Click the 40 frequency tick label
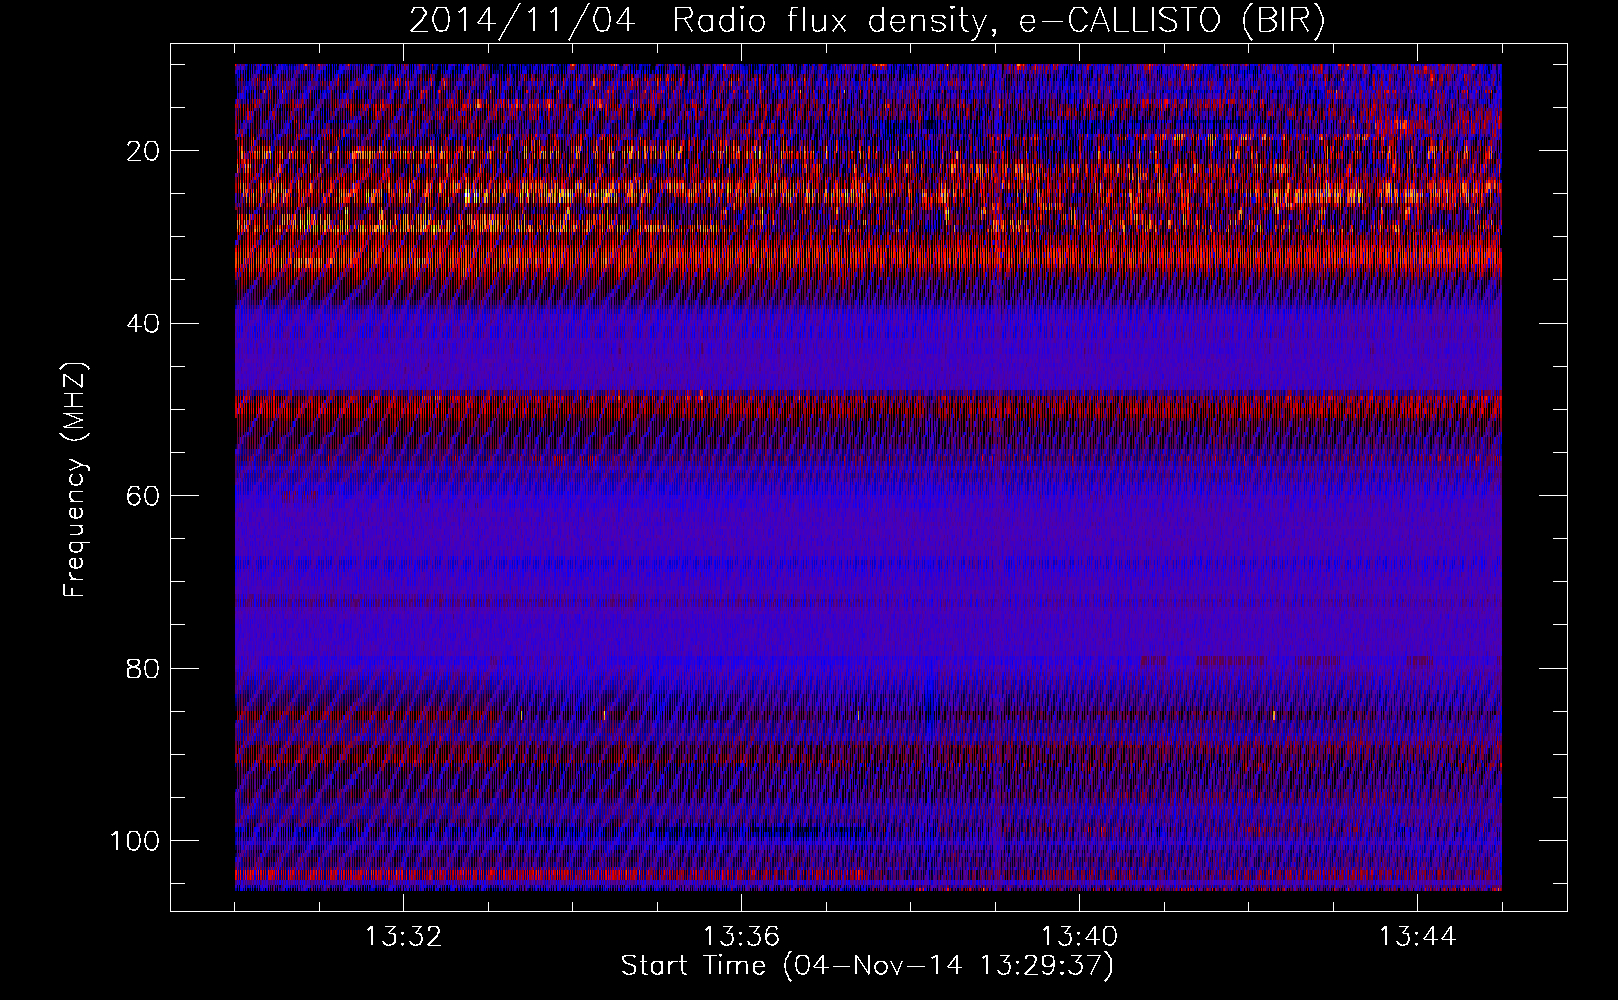 pyautogui.click(x=143, y=323)
